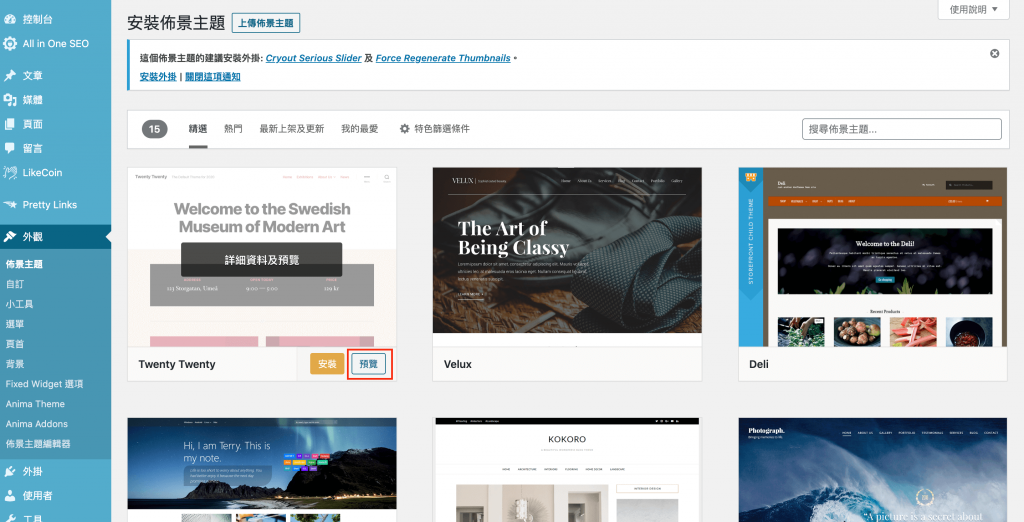This screenshot has height=522, width=1024.
Task: Click the gear icon beside 特色篩選條件
Action: [x=404, y=129]
